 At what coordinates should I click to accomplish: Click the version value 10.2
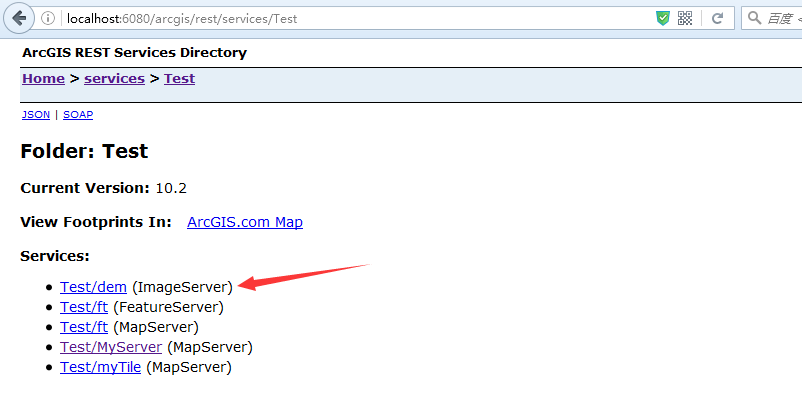pos(171,188)
